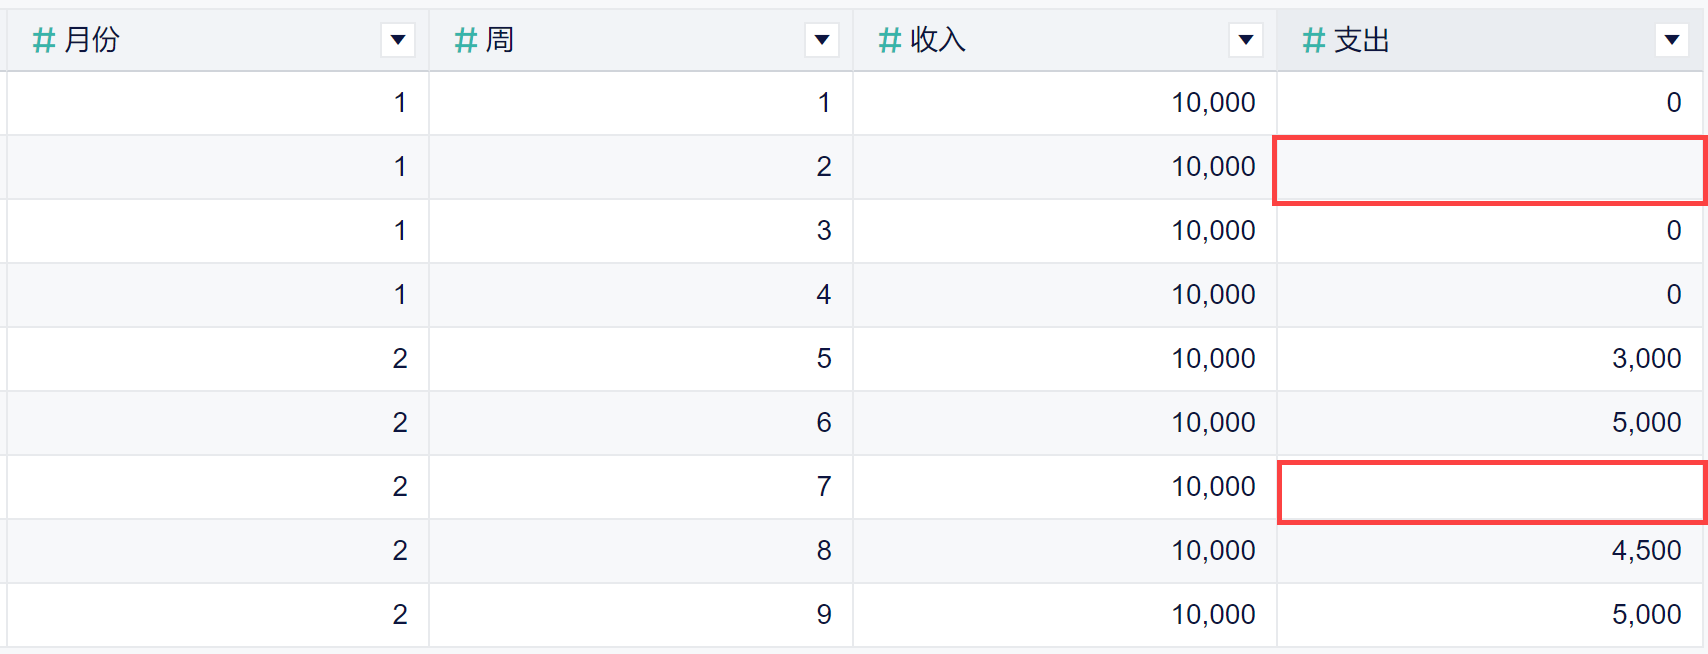Click the empty 支出 cell in week 2 row
This screenshot has height=654, width=1708.
(1489, 170)
